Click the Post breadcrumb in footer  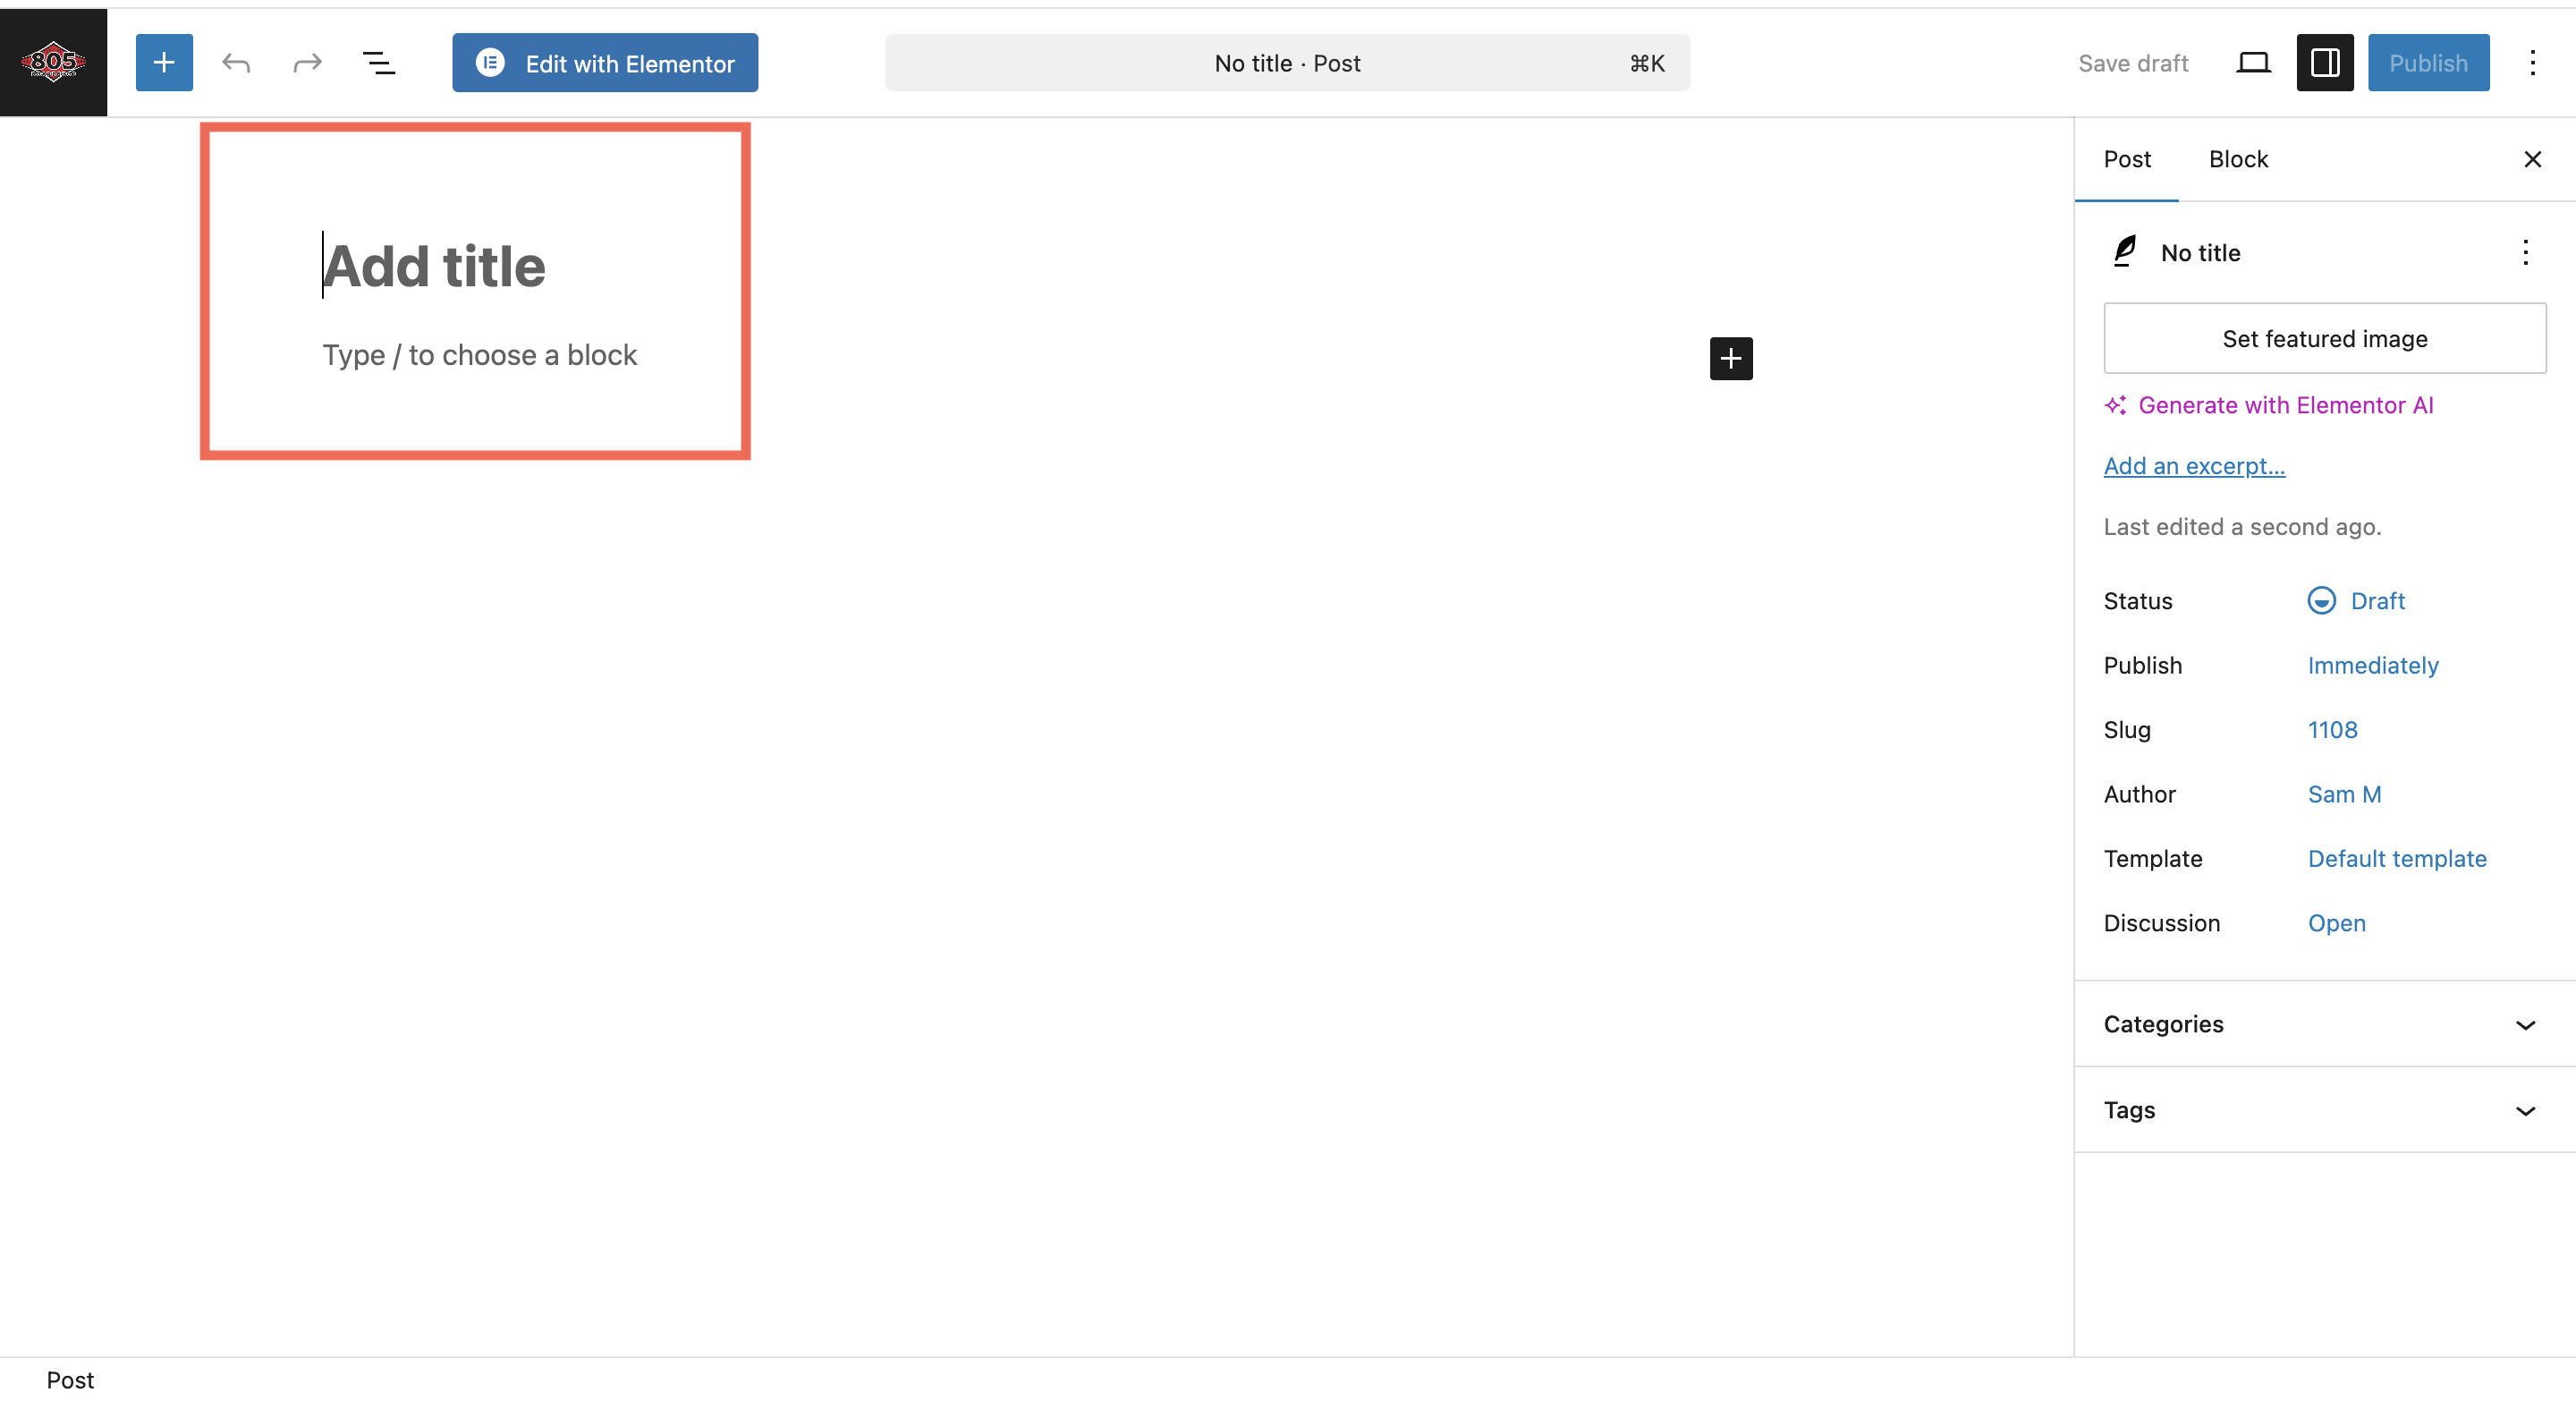tap(70, 1380)
